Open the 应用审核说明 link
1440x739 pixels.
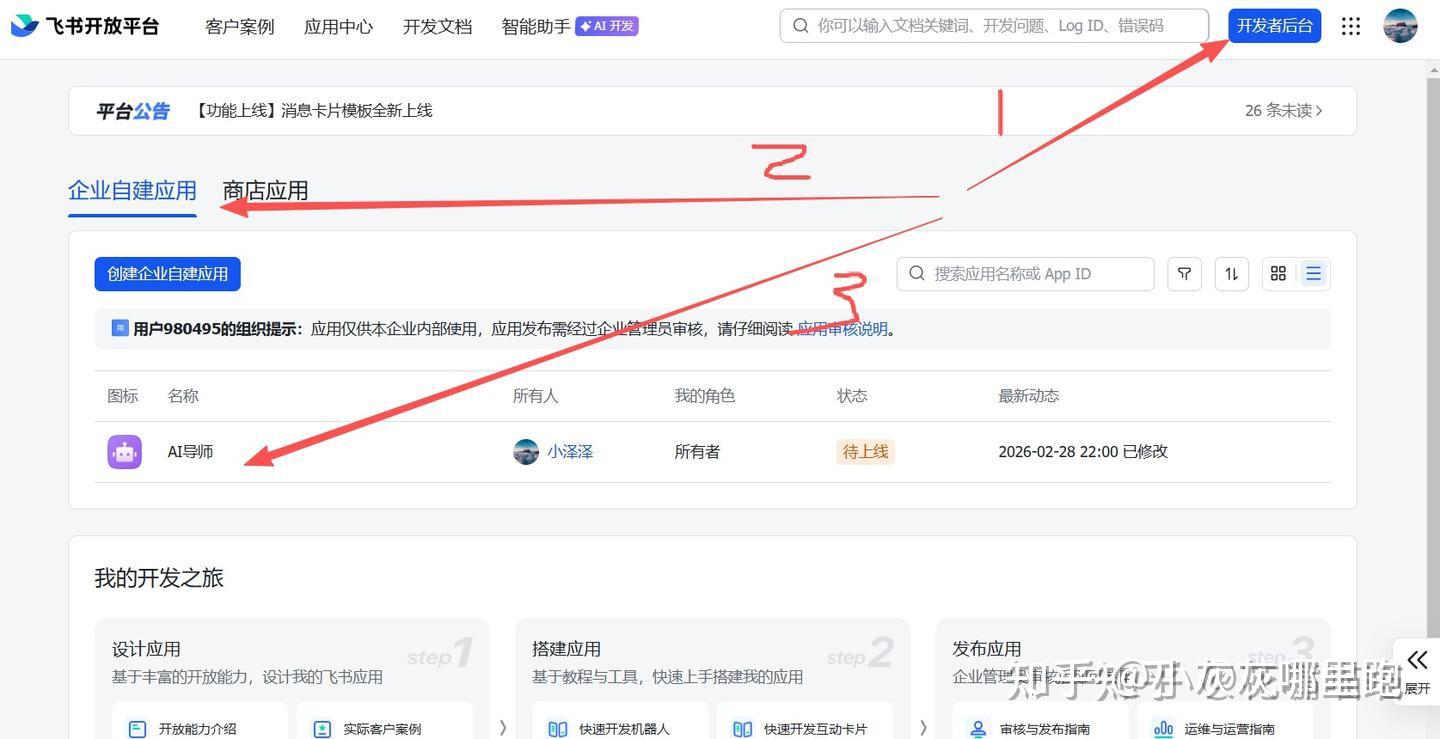tap(842, 329)
